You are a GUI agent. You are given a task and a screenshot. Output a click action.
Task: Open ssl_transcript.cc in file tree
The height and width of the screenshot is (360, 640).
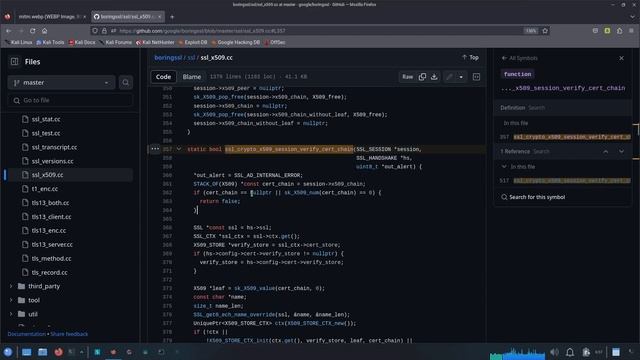54,147
